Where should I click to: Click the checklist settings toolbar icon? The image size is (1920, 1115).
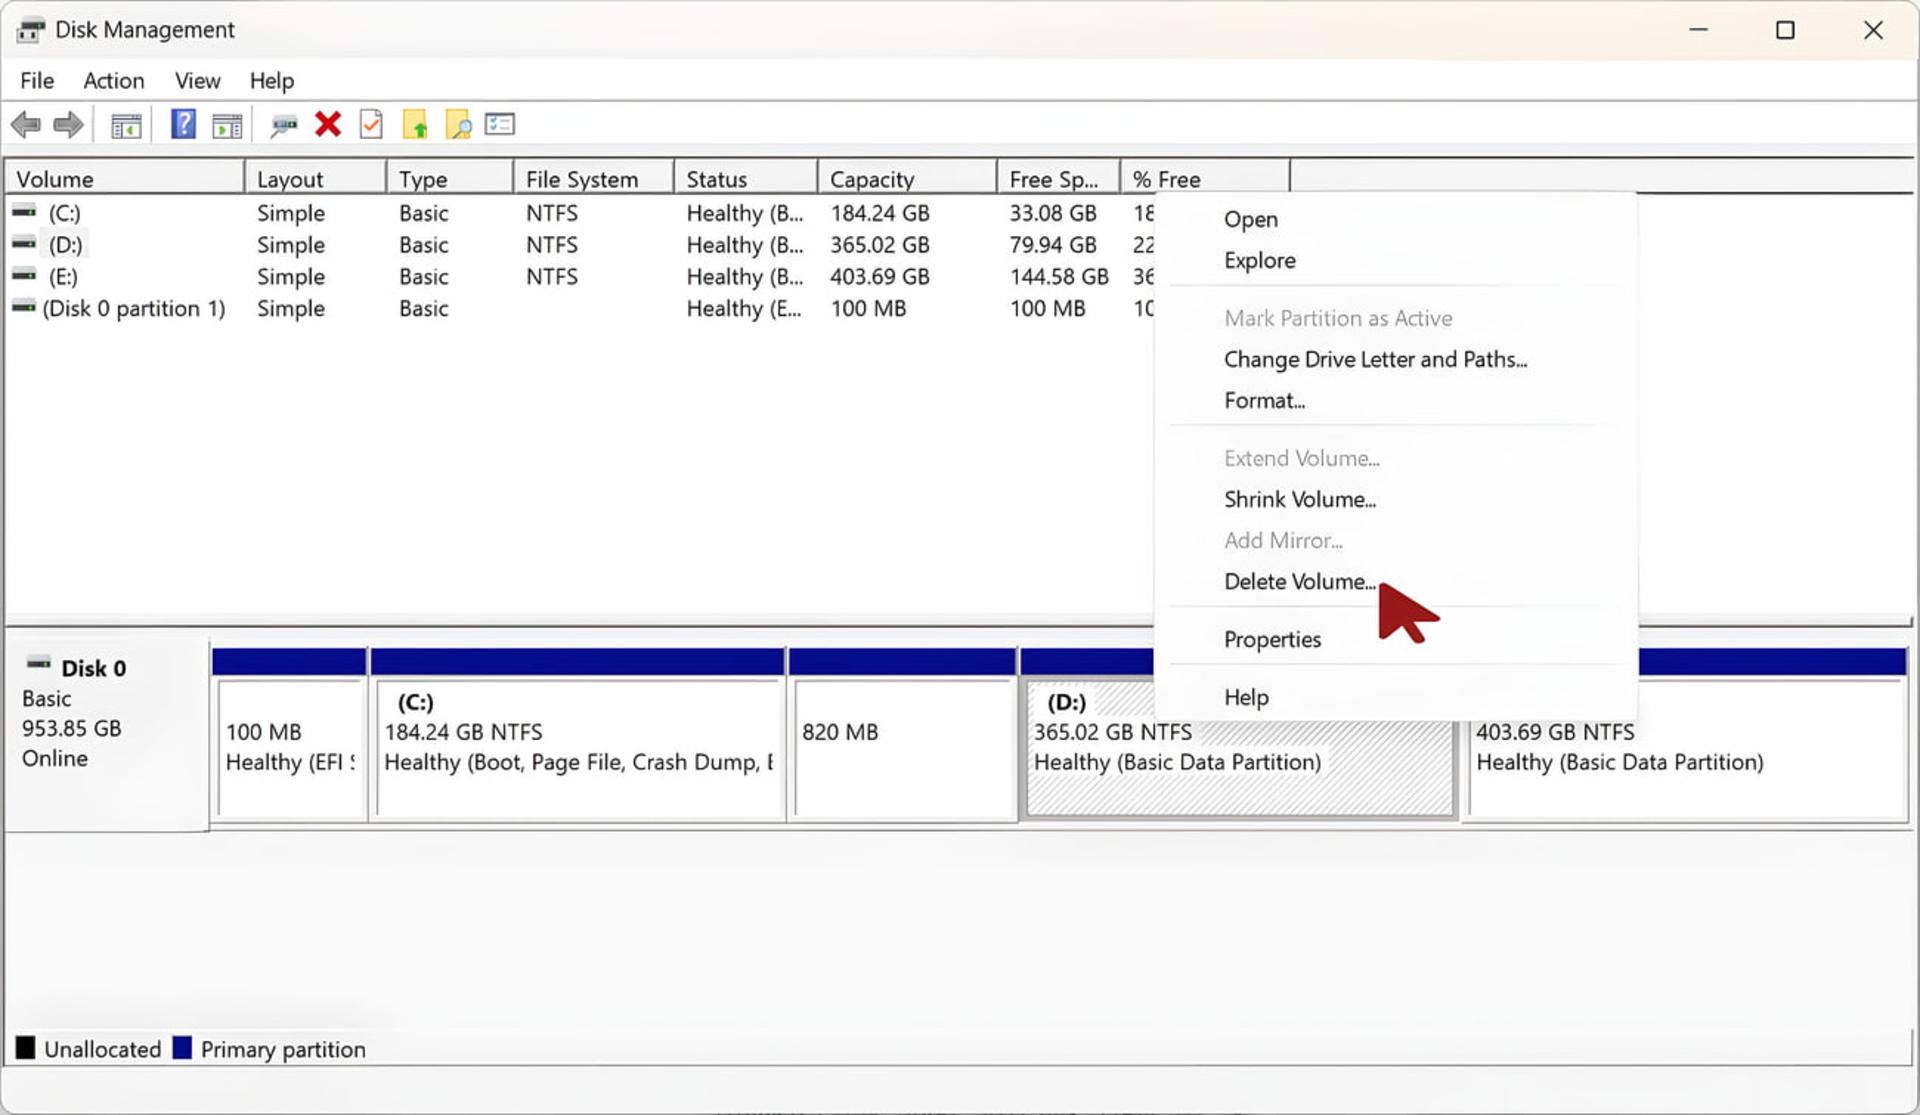click(x=500, y=124)
